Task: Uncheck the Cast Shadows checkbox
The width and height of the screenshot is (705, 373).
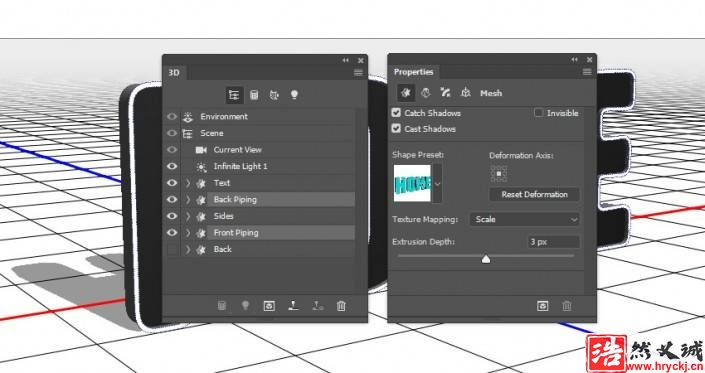Action: click(396, 129)
